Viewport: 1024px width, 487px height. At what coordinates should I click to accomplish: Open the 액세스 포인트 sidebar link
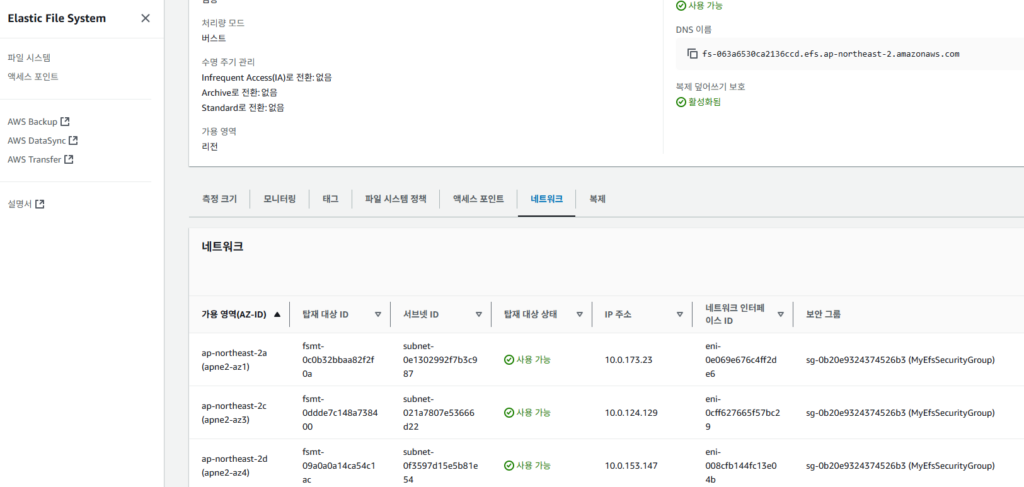pos(33,76)
